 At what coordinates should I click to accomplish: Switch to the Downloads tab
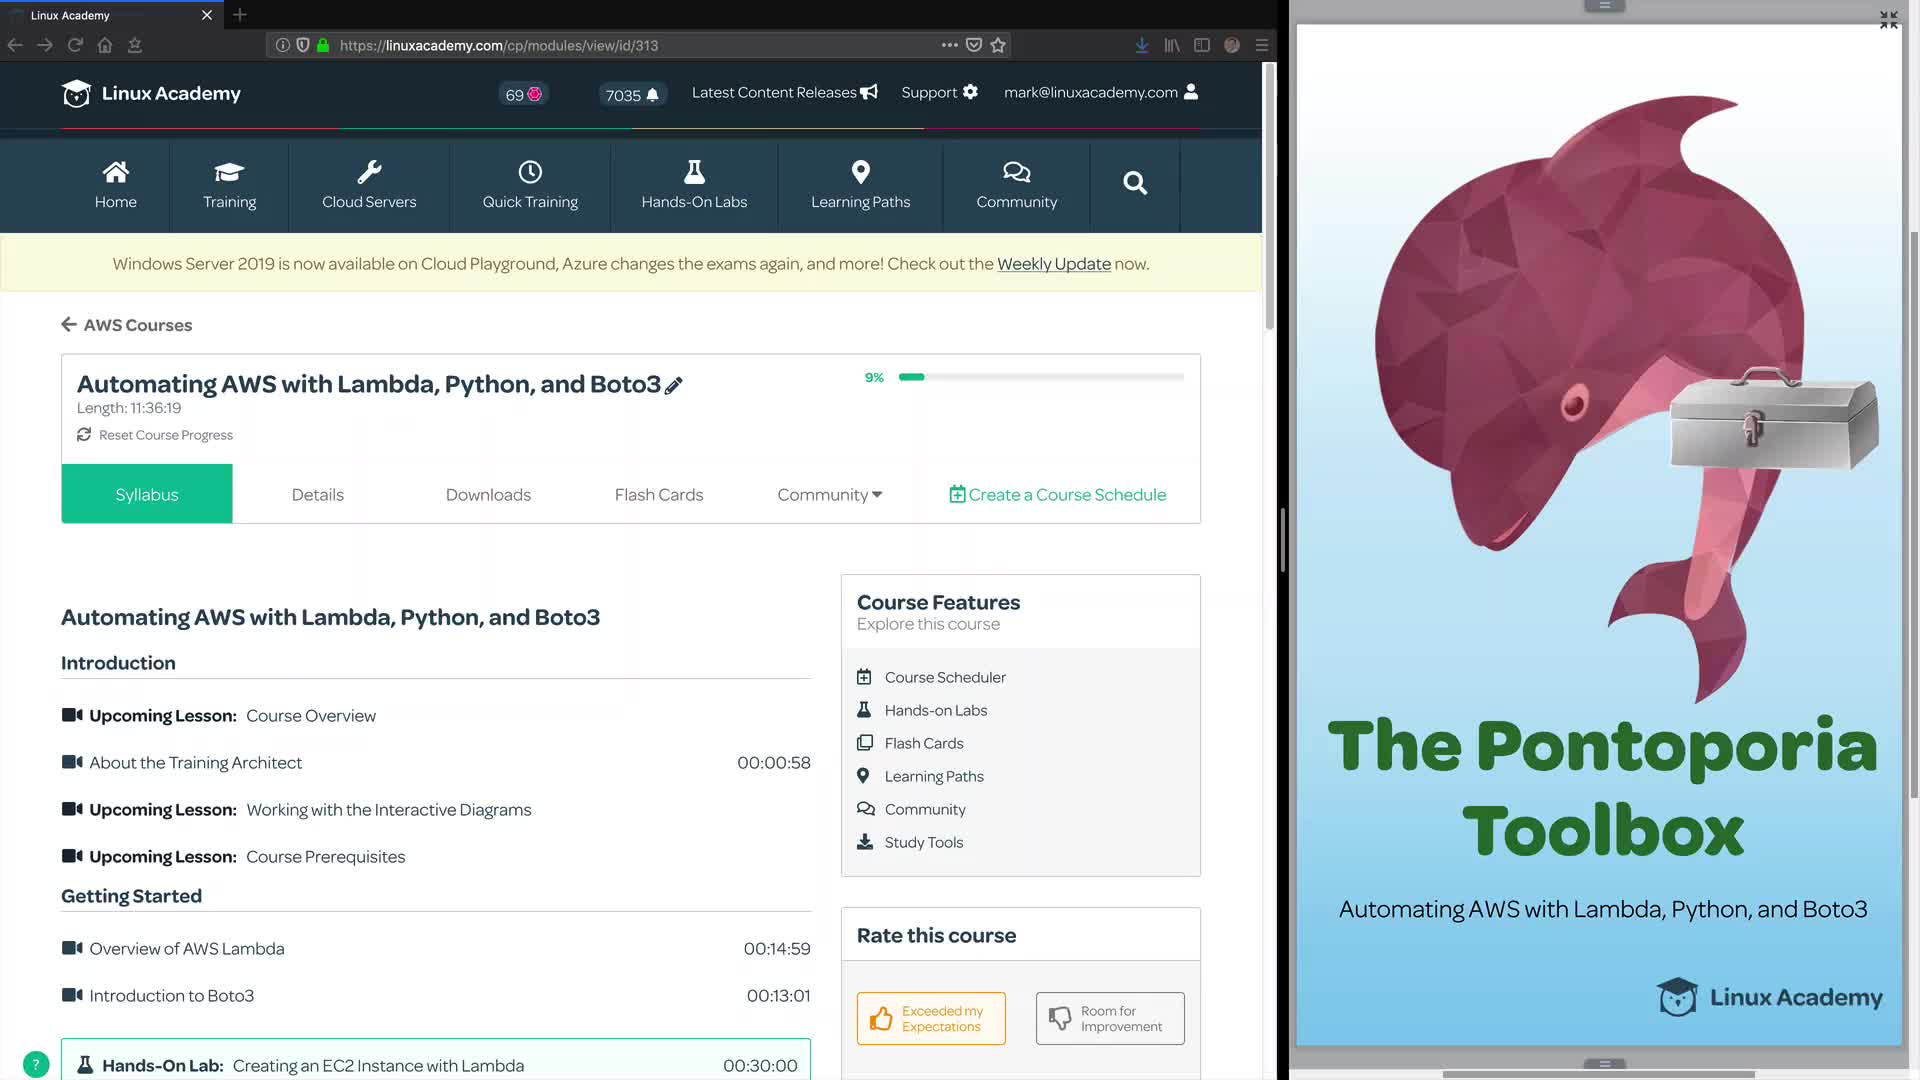tap(488, 494)
